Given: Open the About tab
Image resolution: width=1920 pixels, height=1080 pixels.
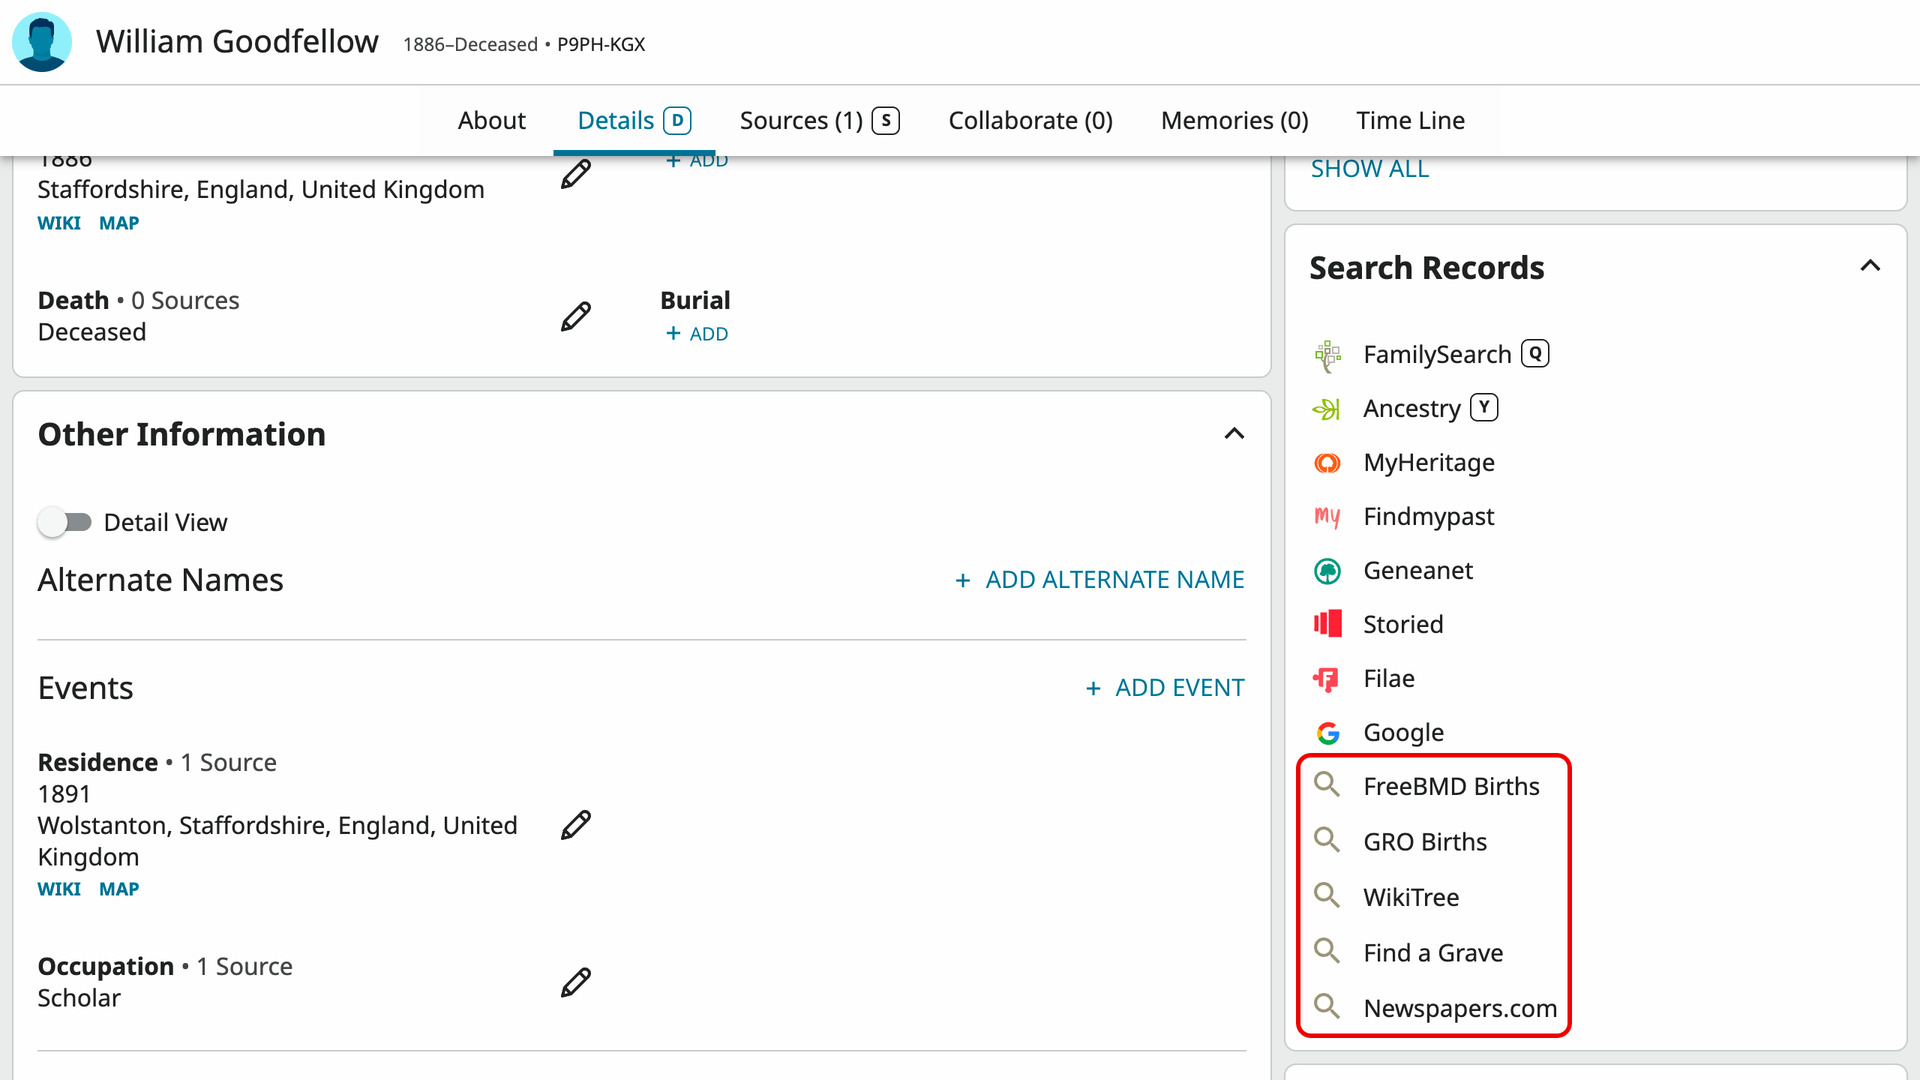Looking at the screenshot, I should (491, 121).
